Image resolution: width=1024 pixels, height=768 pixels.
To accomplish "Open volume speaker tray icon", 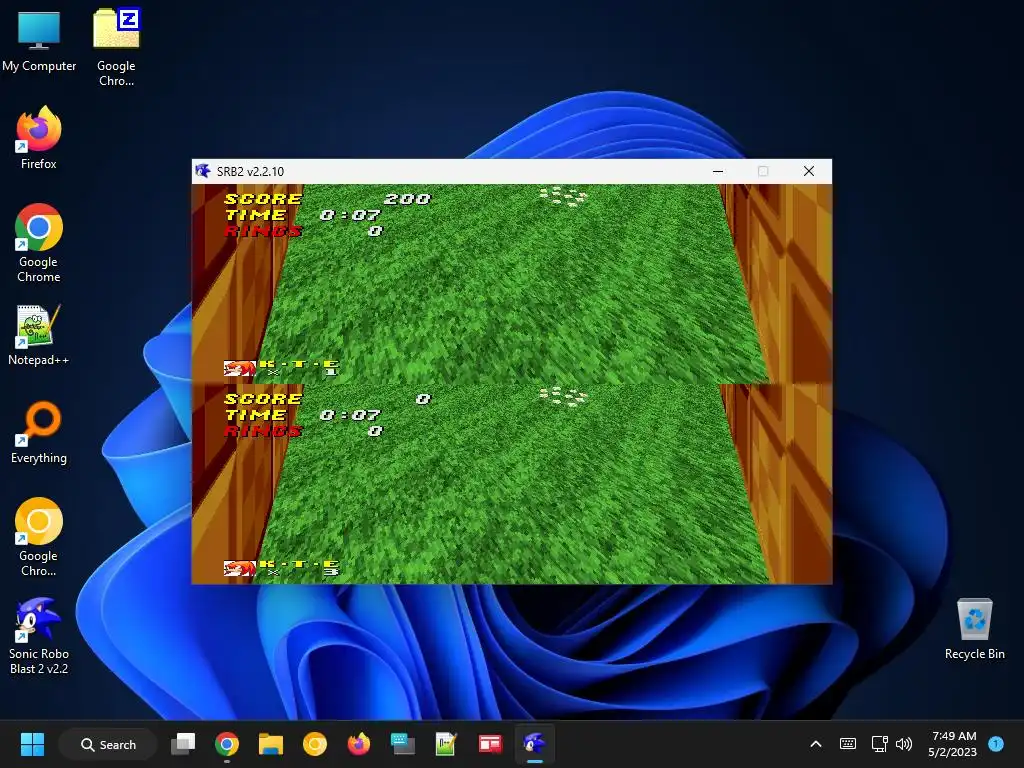I will (904, 744).
